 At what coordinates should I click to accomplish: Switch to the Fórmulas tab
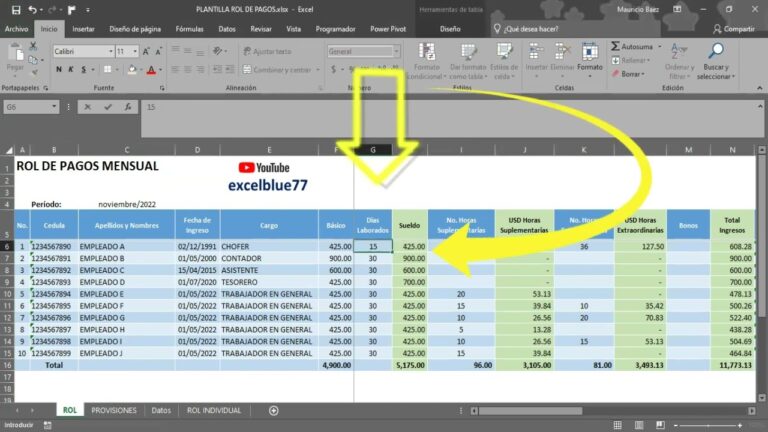[190, 29]
